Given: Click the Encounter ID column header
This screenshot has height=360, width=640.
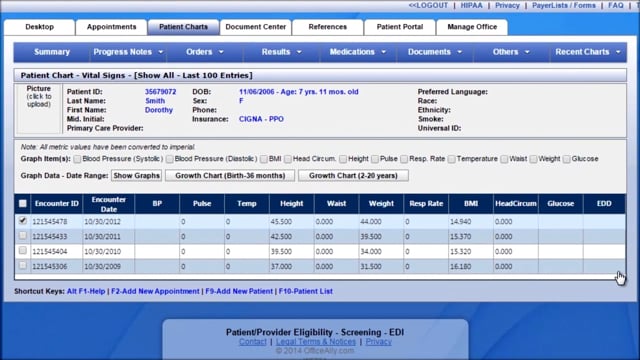Looking at the screenshot, I should [57, 204].
